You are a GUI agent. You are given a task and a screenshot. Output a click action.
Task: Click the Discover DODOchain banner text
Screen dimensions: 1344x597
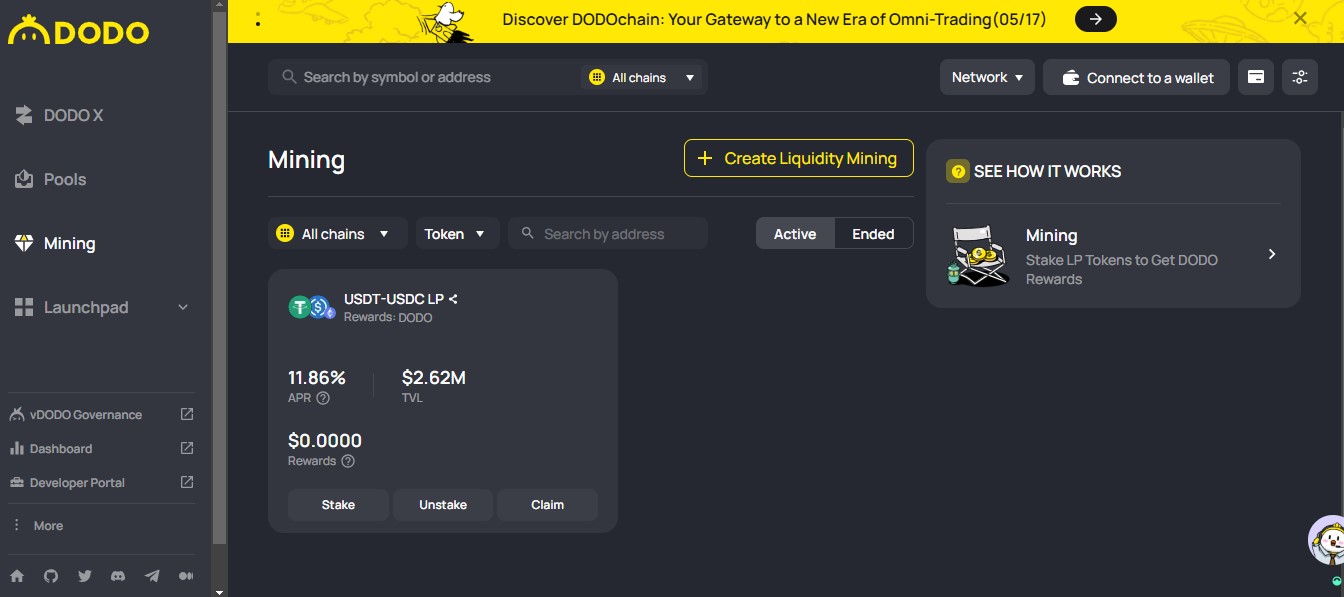[774, 19]
